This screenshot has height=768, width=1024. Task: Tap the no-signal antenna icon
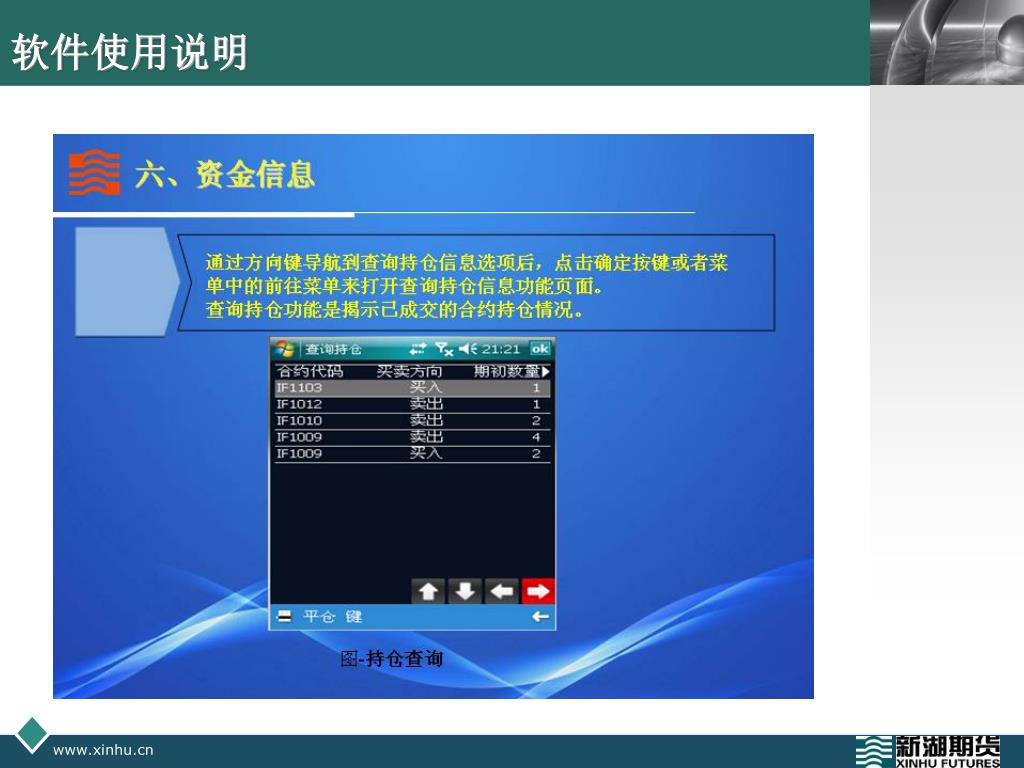444,349
